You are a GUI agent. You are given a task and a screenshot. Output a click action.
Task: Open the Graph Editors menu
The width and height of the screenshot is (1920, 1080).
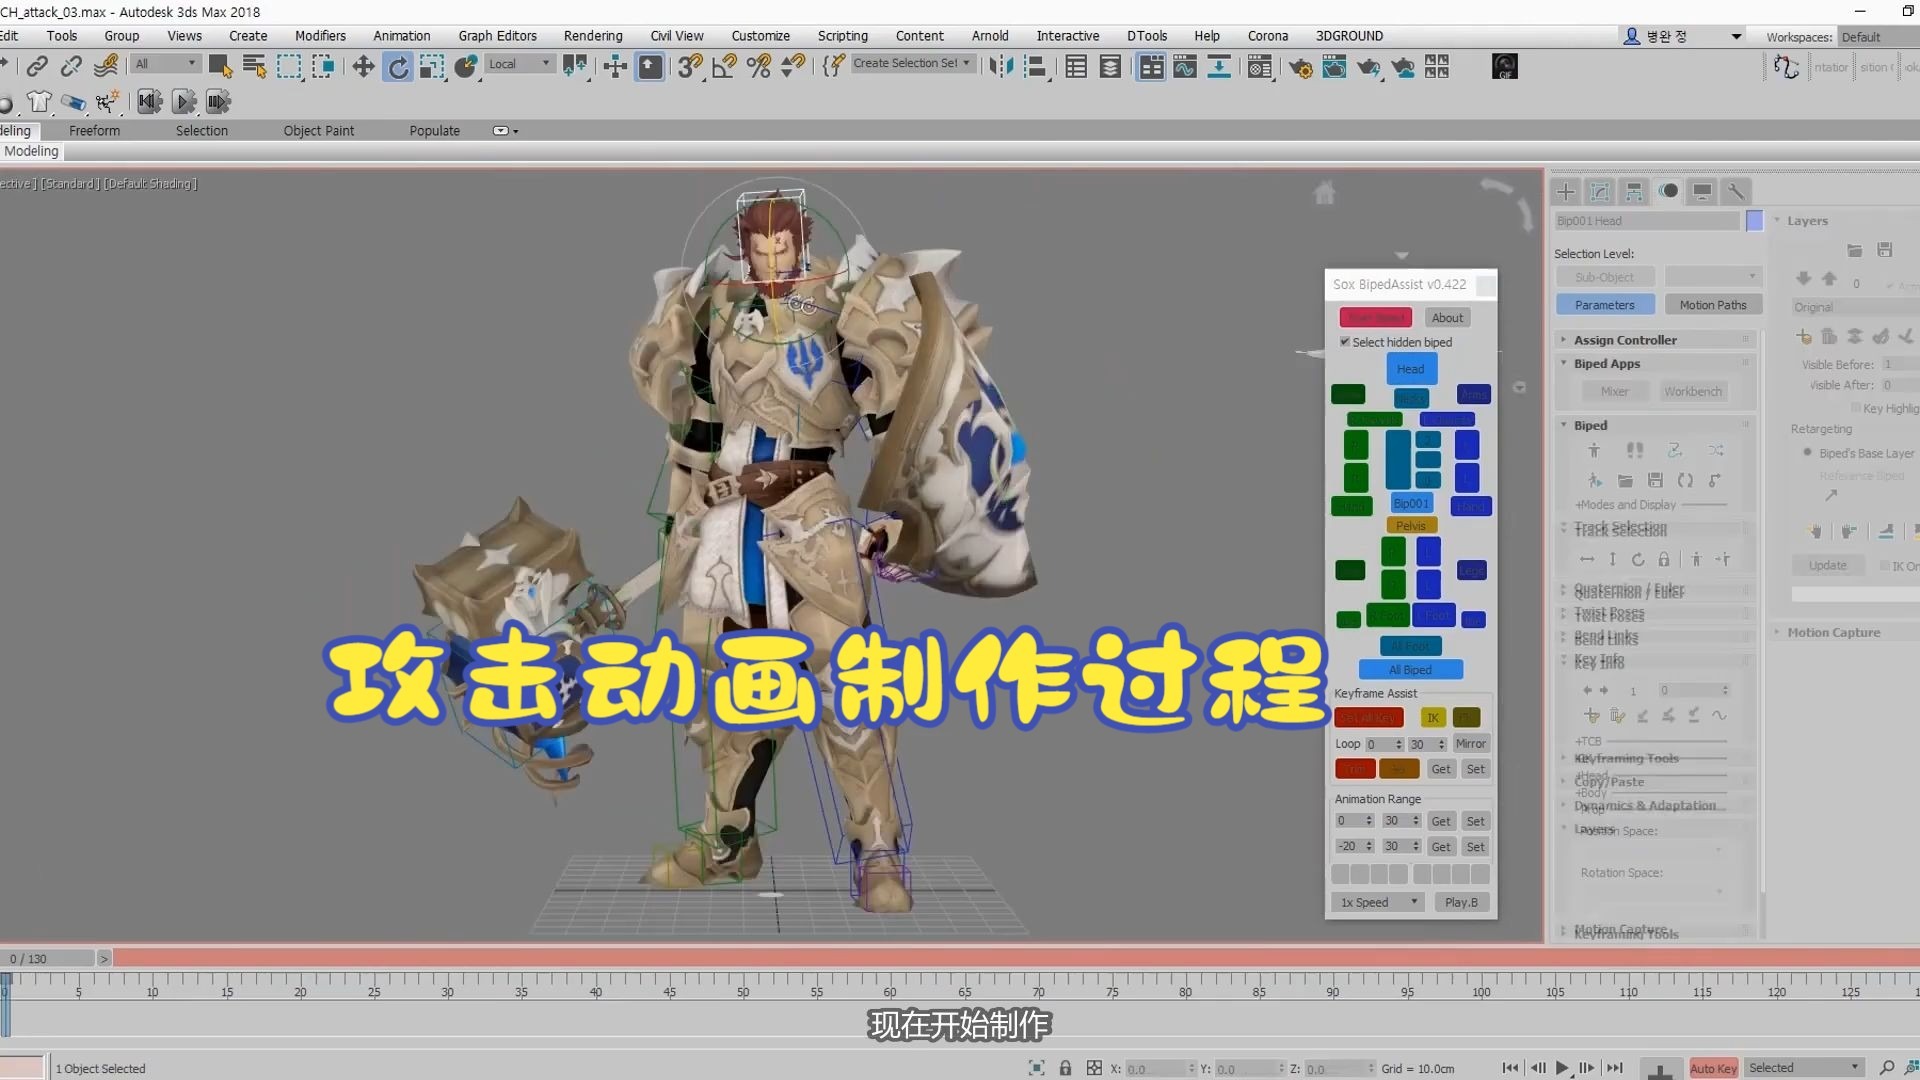[498, 36]
